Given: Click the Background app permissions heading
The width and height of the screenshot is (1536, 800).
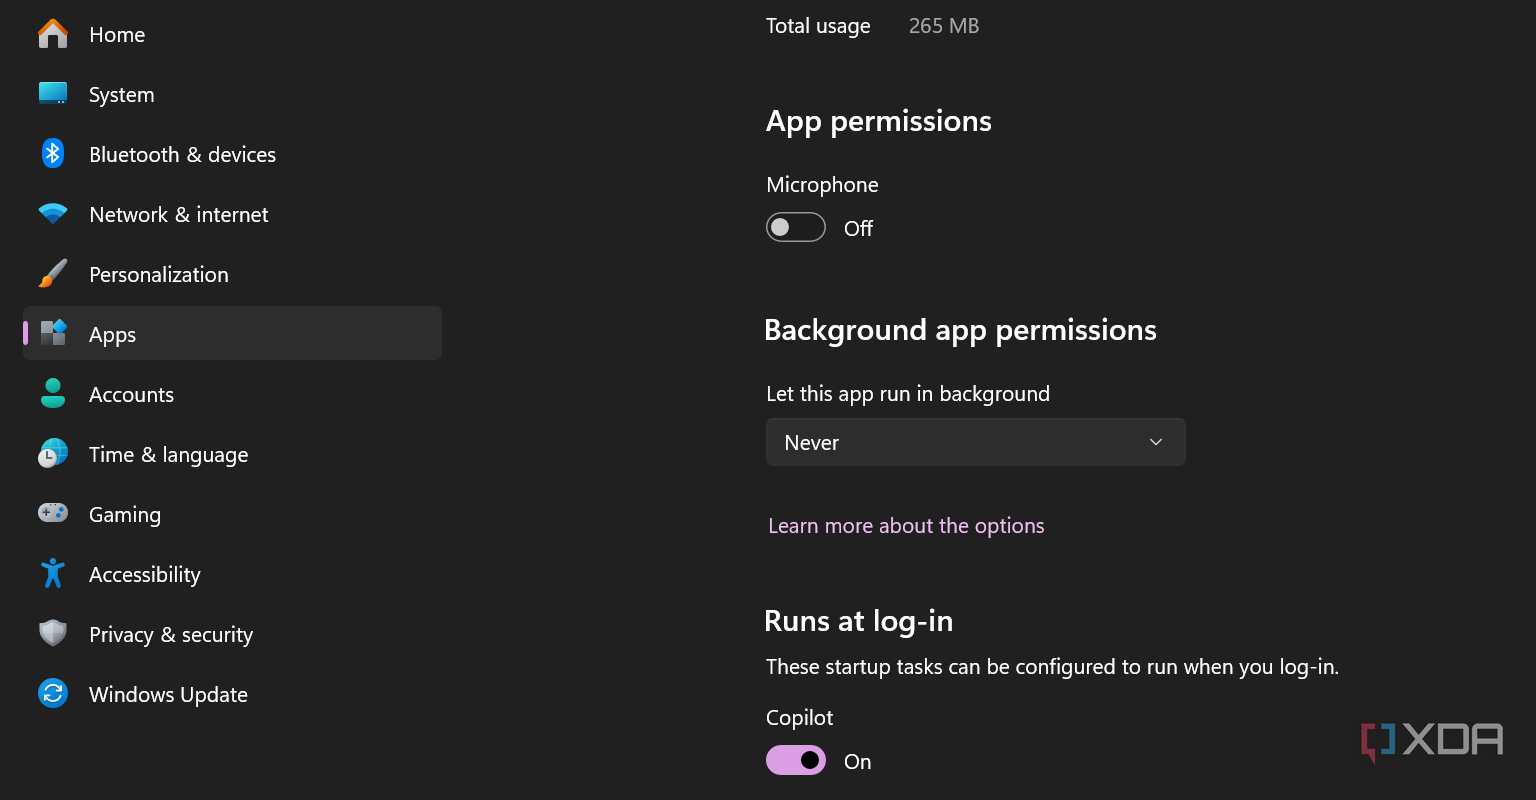Looking at the screenshot, I should (x=960, y=330).
